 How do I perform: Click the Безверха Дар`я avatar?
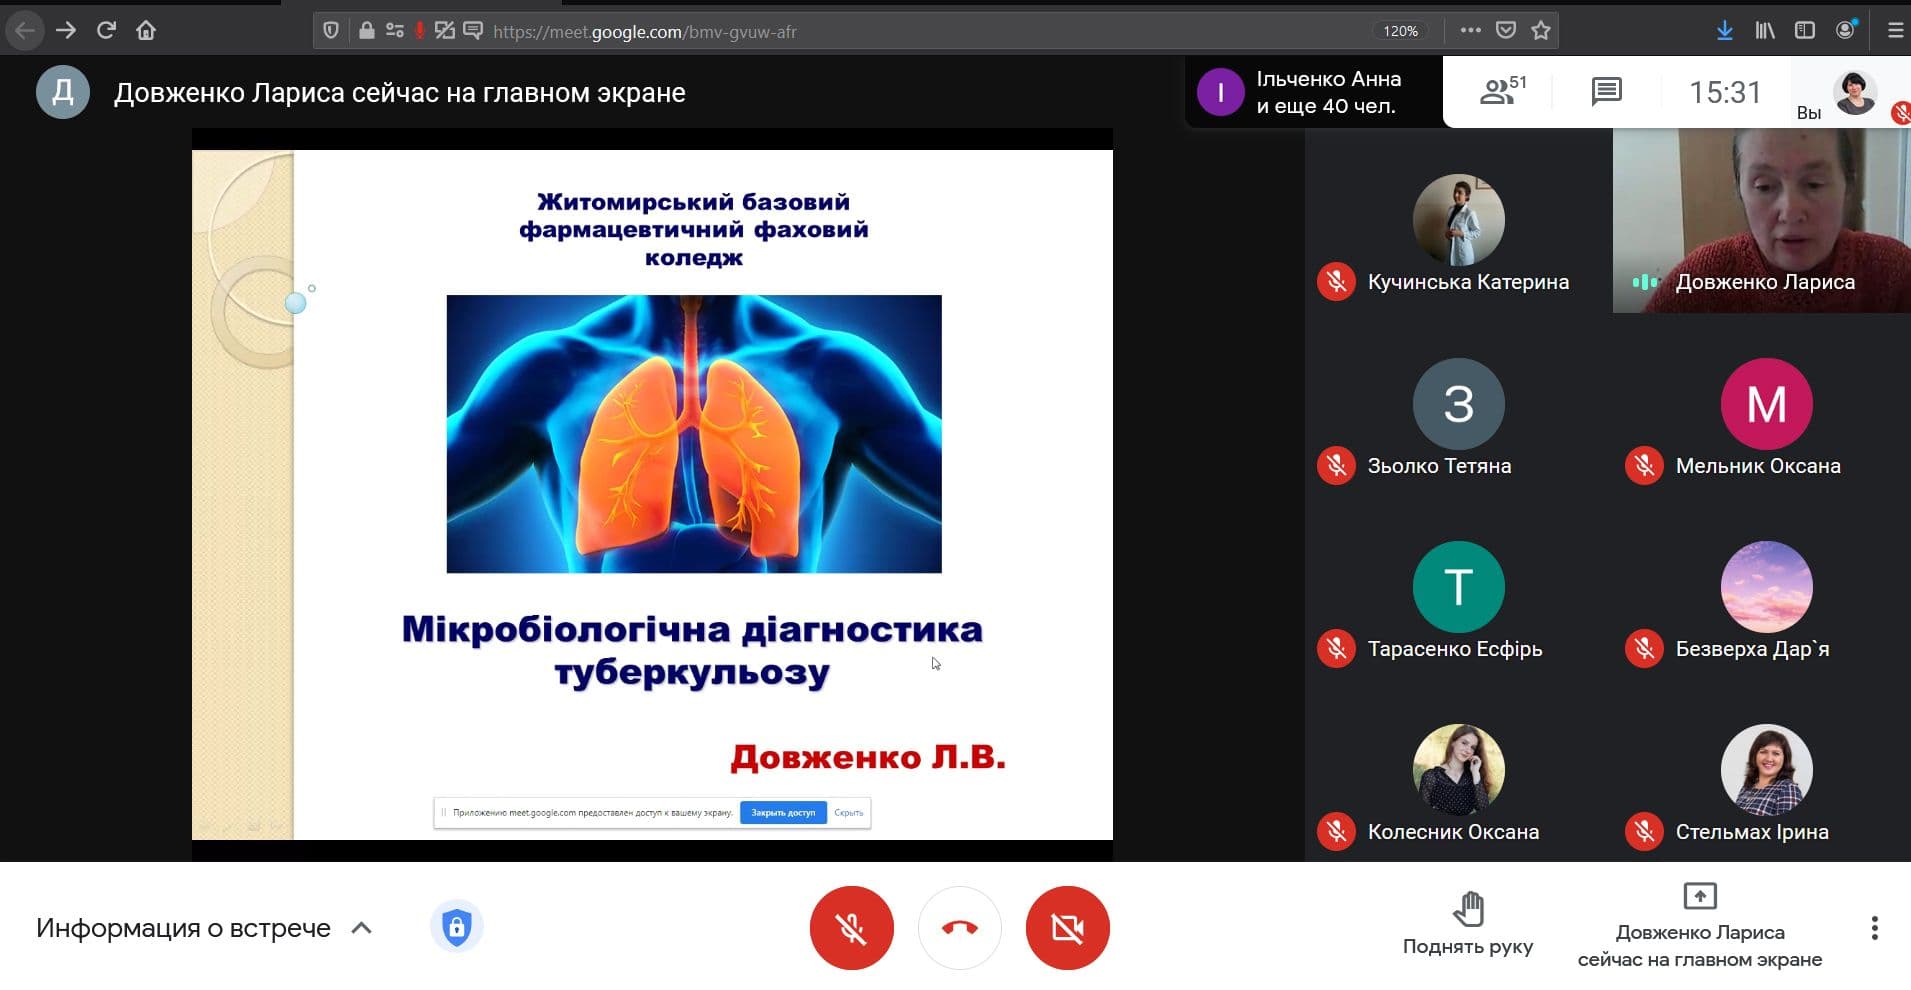(1766, 587)
